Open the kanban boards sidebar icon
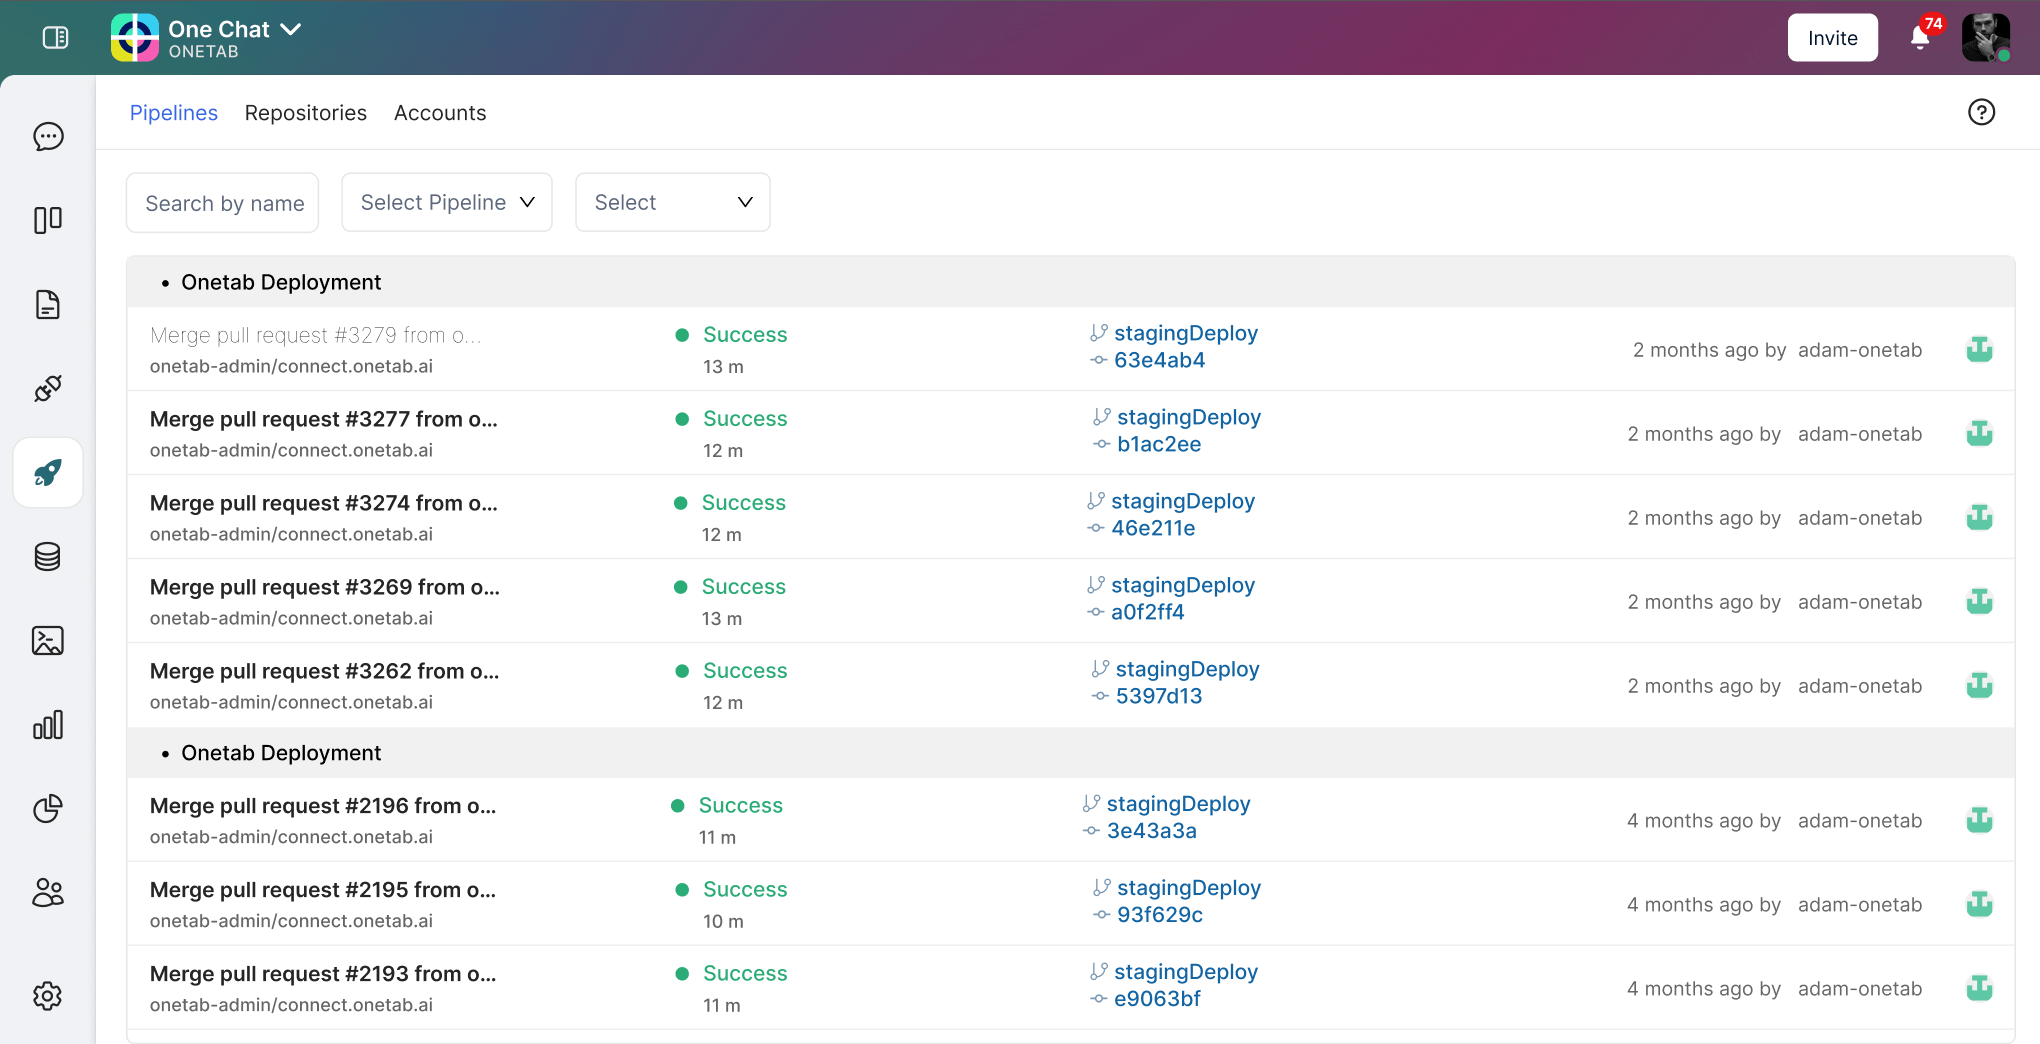The width and height of the screenshot is (2040, 1044). tap(48, 220)
